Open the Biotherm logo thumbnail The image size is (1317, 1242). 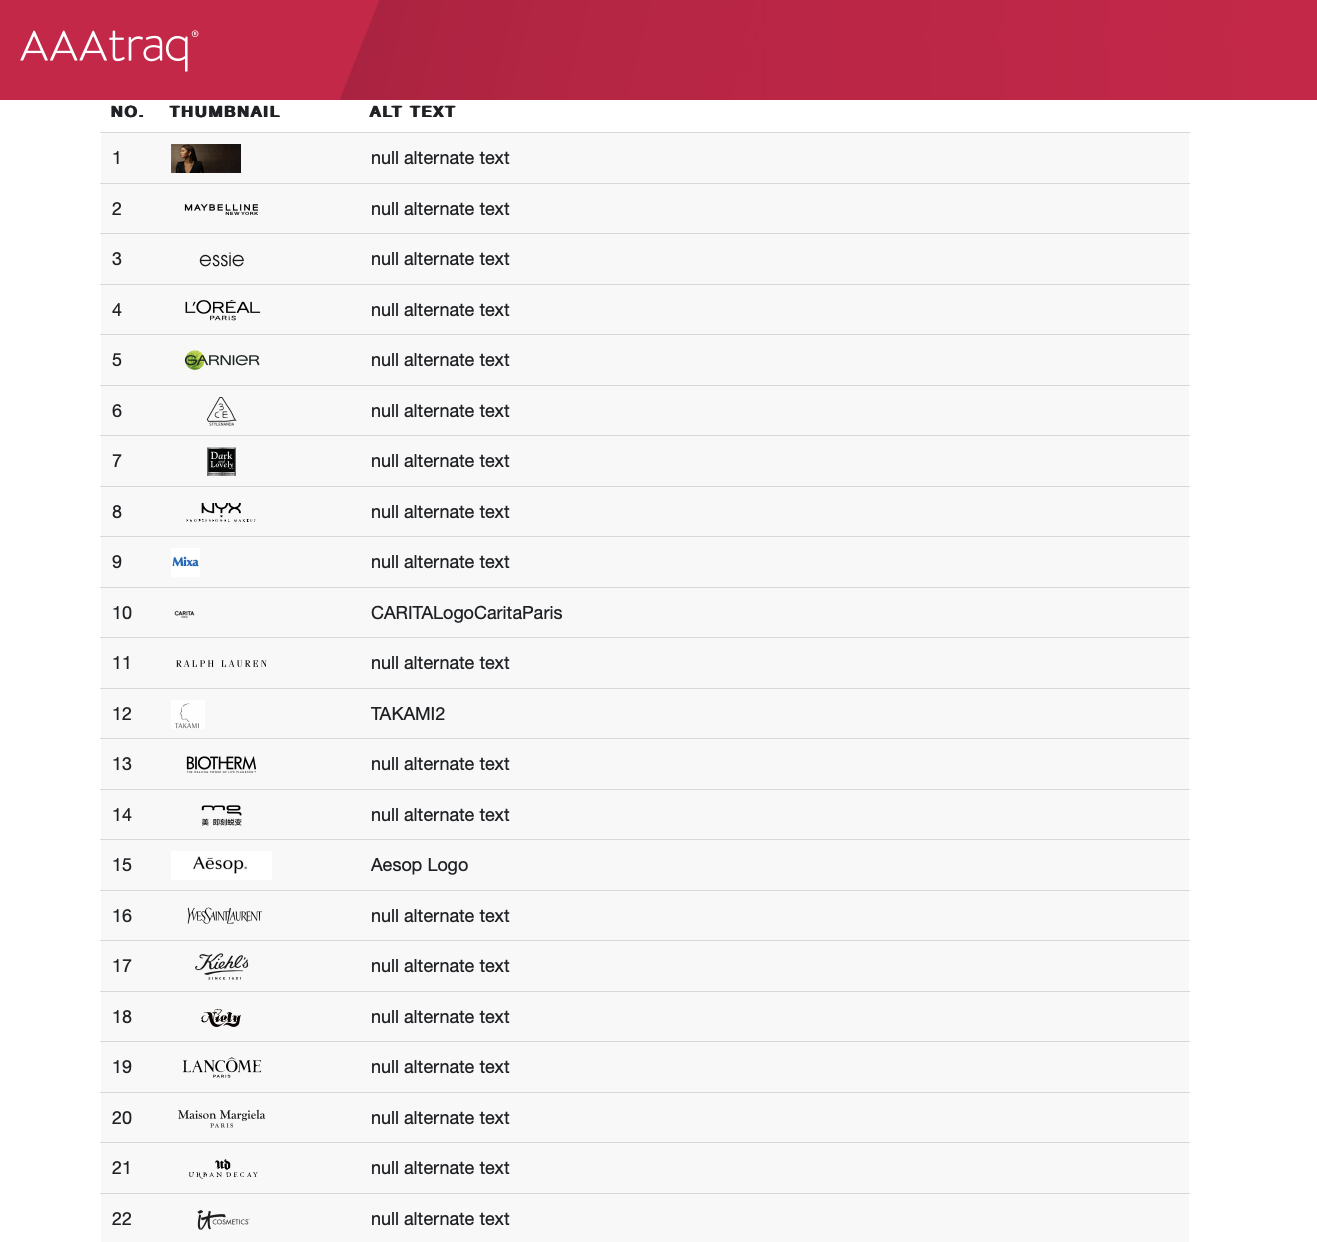(221, 764)
